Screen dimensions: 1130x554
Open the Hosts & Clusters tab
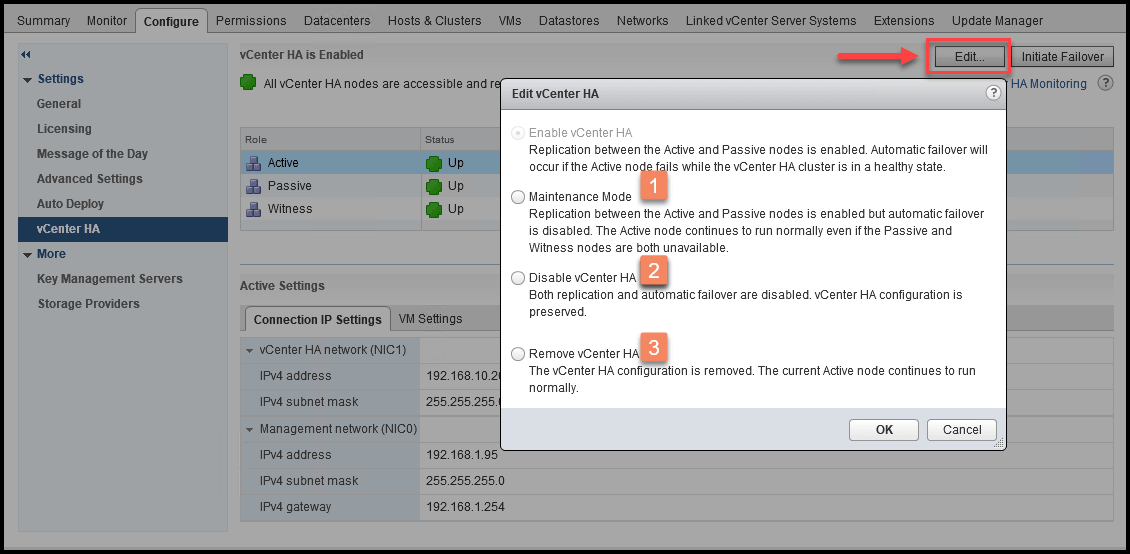pyautogui.click(x=435, y=20)
